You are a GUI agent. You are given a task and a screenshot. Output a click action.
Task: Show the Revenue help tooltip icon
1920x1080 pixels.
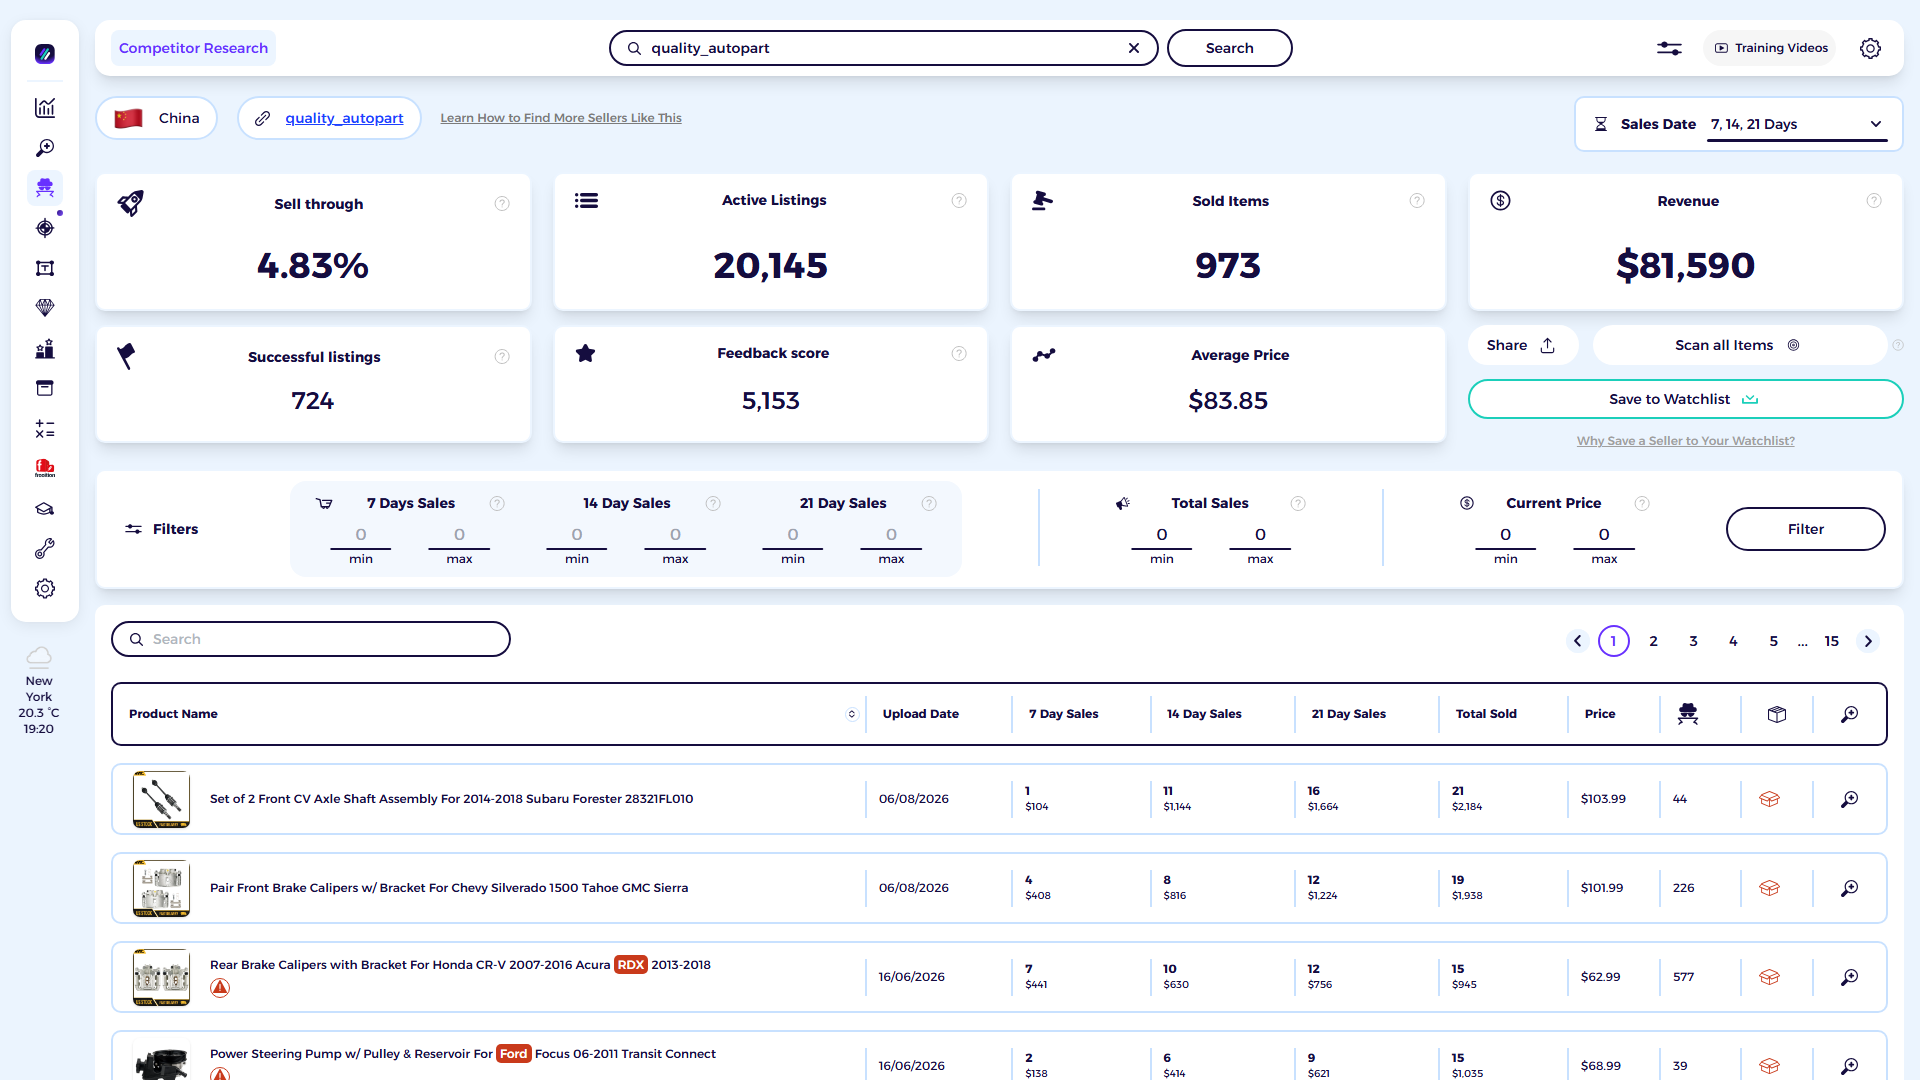pyautogui.click(x=1874, y=201)
